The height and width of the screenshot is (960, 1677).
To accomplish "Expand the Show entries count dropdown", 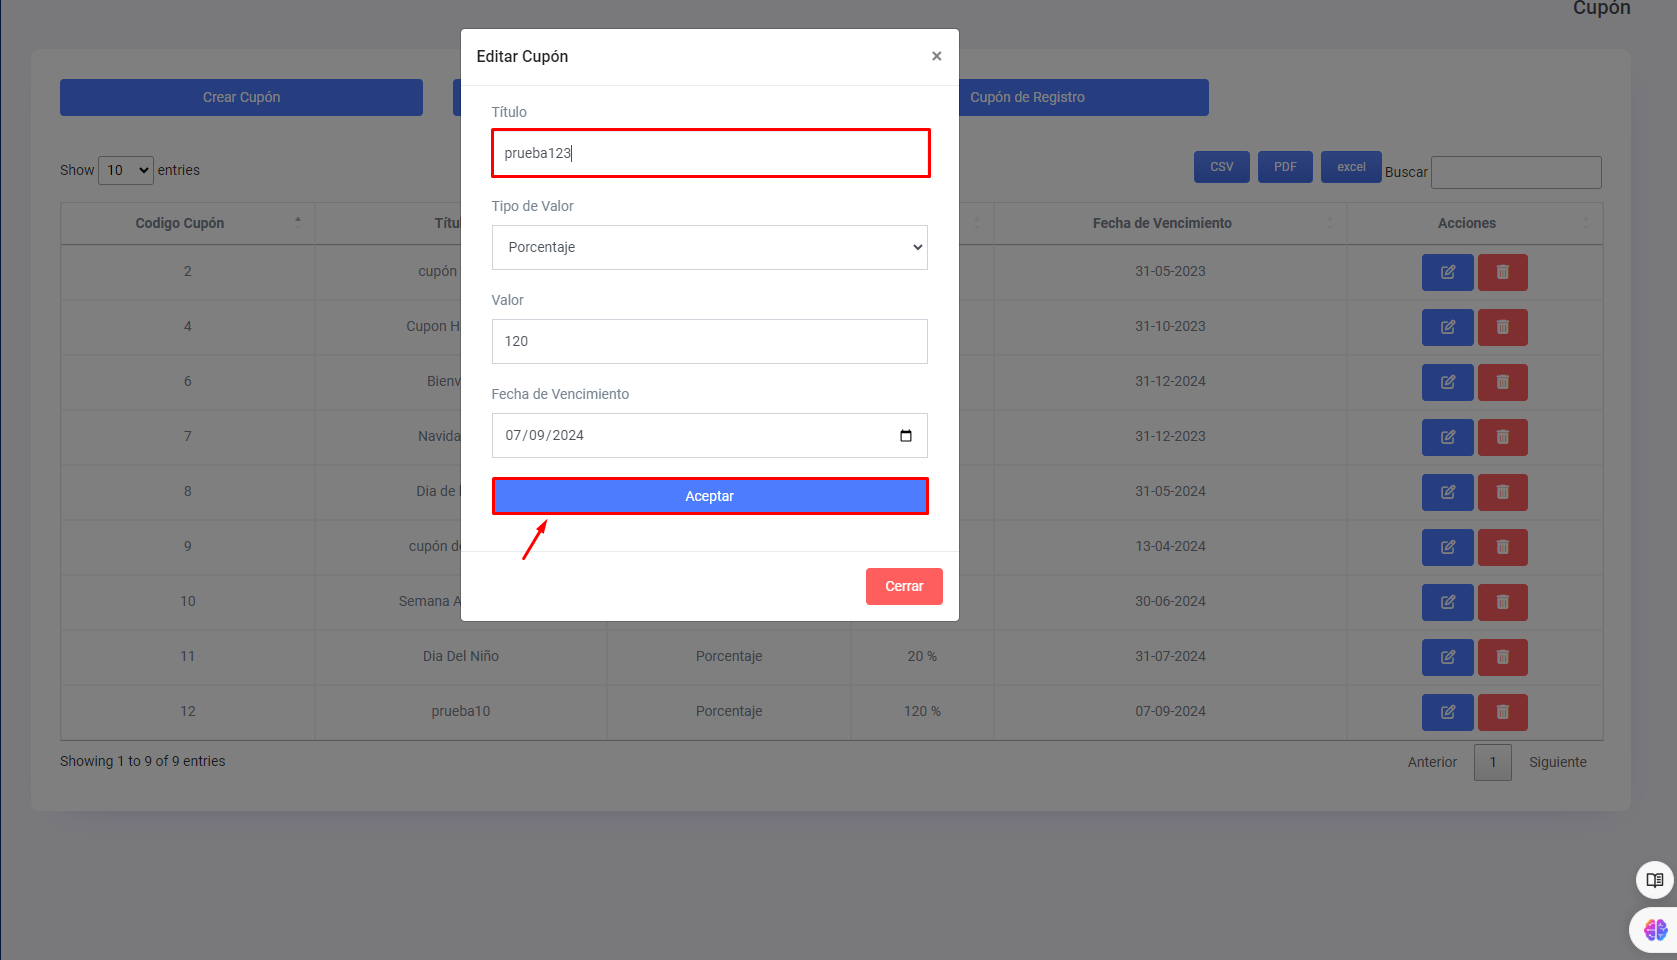I will pos(126,170).
